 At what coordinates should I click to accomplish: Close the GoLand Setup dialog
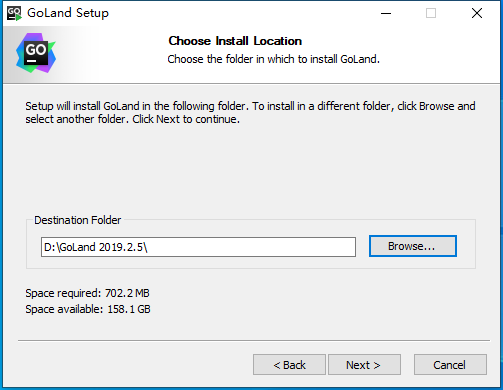[477, 13]
